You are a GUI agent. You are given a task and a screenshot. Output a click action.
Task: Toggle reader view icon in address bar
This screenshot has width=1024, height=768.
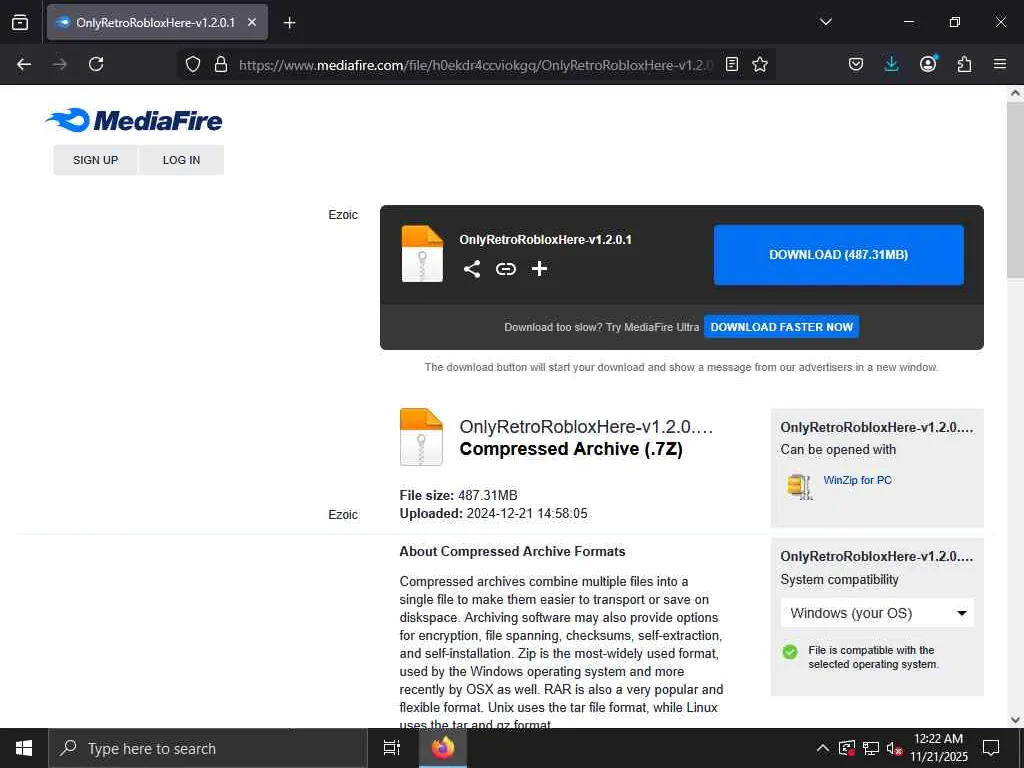[x=732, y=64]
